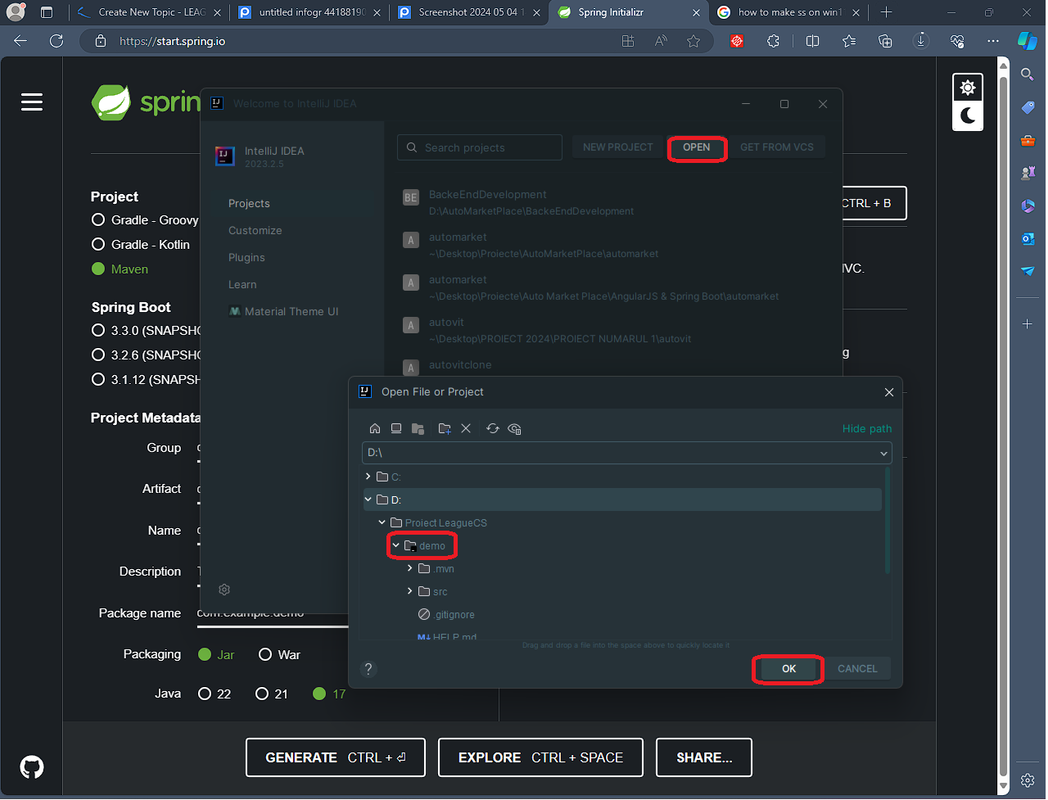
Task: Click the Delete toolbar icon in file dialog
Action: [466, 428]
